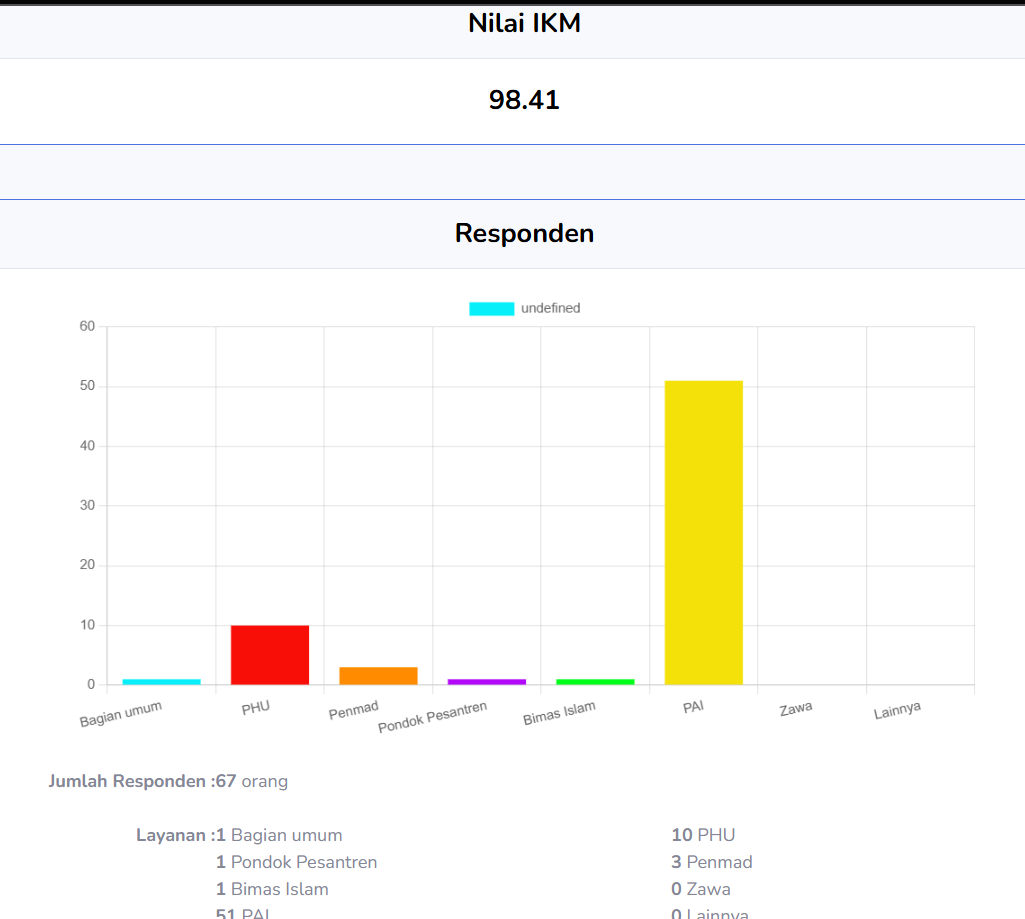The width and height of the screenshot is (1025, 919).
Task: Select the orange Penmad bar
Action: click(378, 676)
